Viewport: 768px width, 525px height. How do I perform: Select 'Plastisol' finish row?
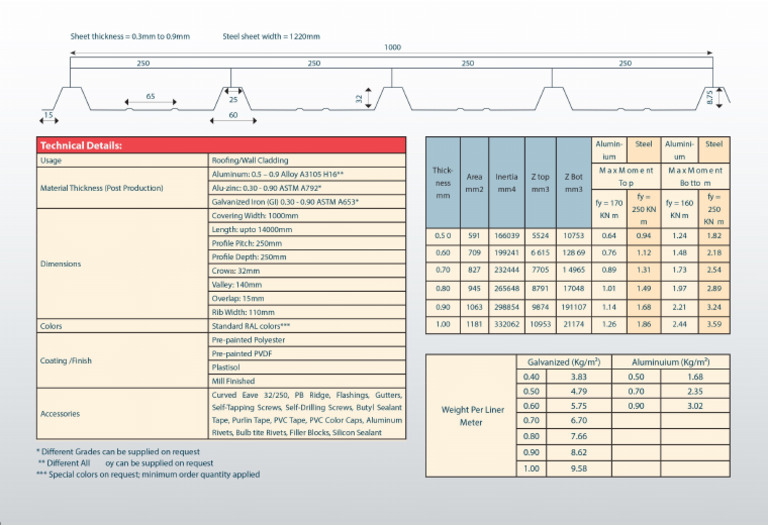(x=307, y=367)
